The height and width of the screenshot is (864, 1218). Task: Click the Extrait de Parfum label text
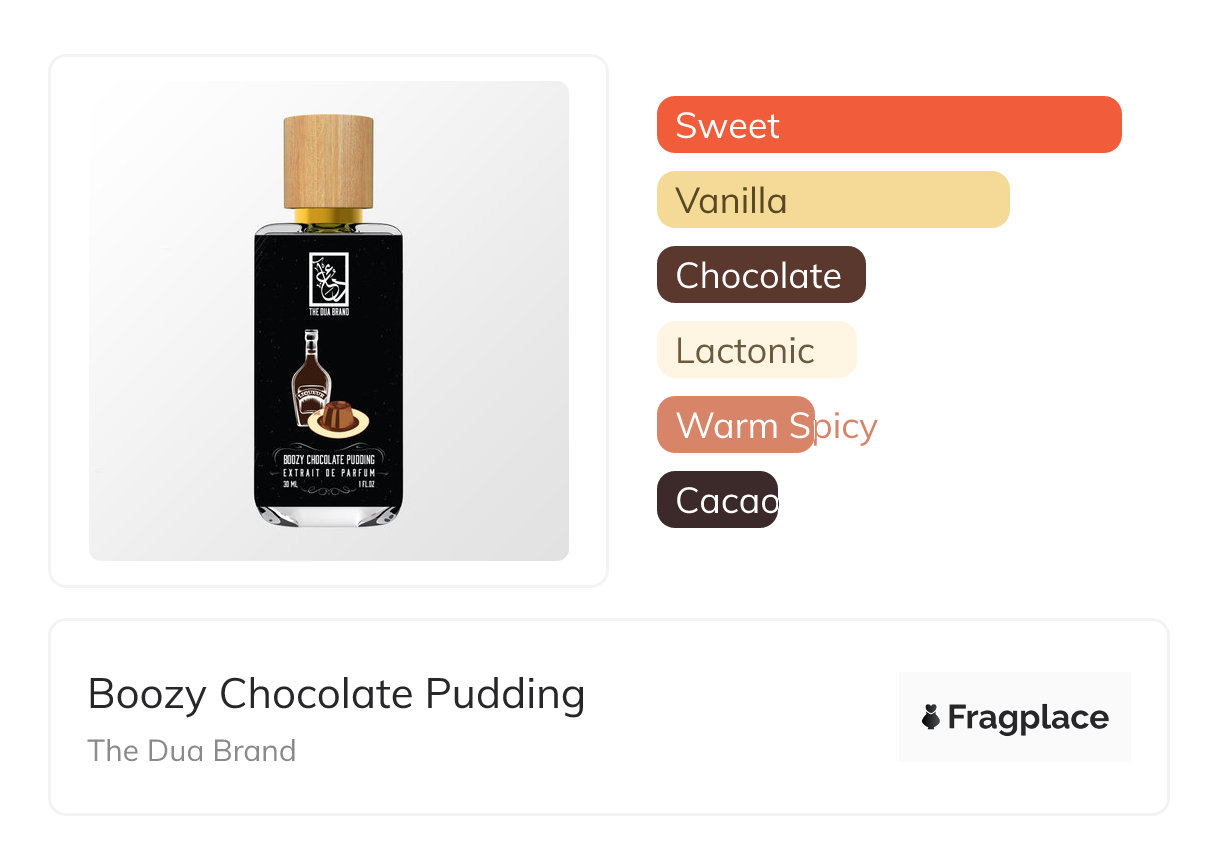pos(328,472)
